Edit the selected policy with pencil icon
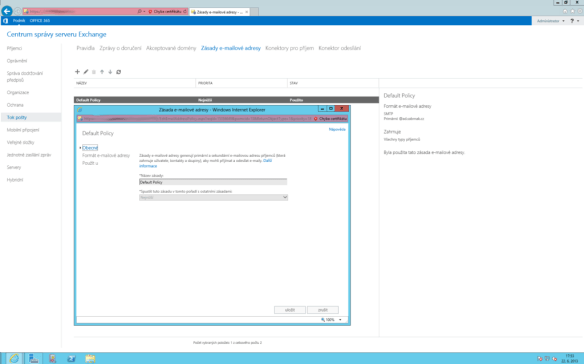The image size is (584, 364). pyautogui.click(x=86, y=72)
